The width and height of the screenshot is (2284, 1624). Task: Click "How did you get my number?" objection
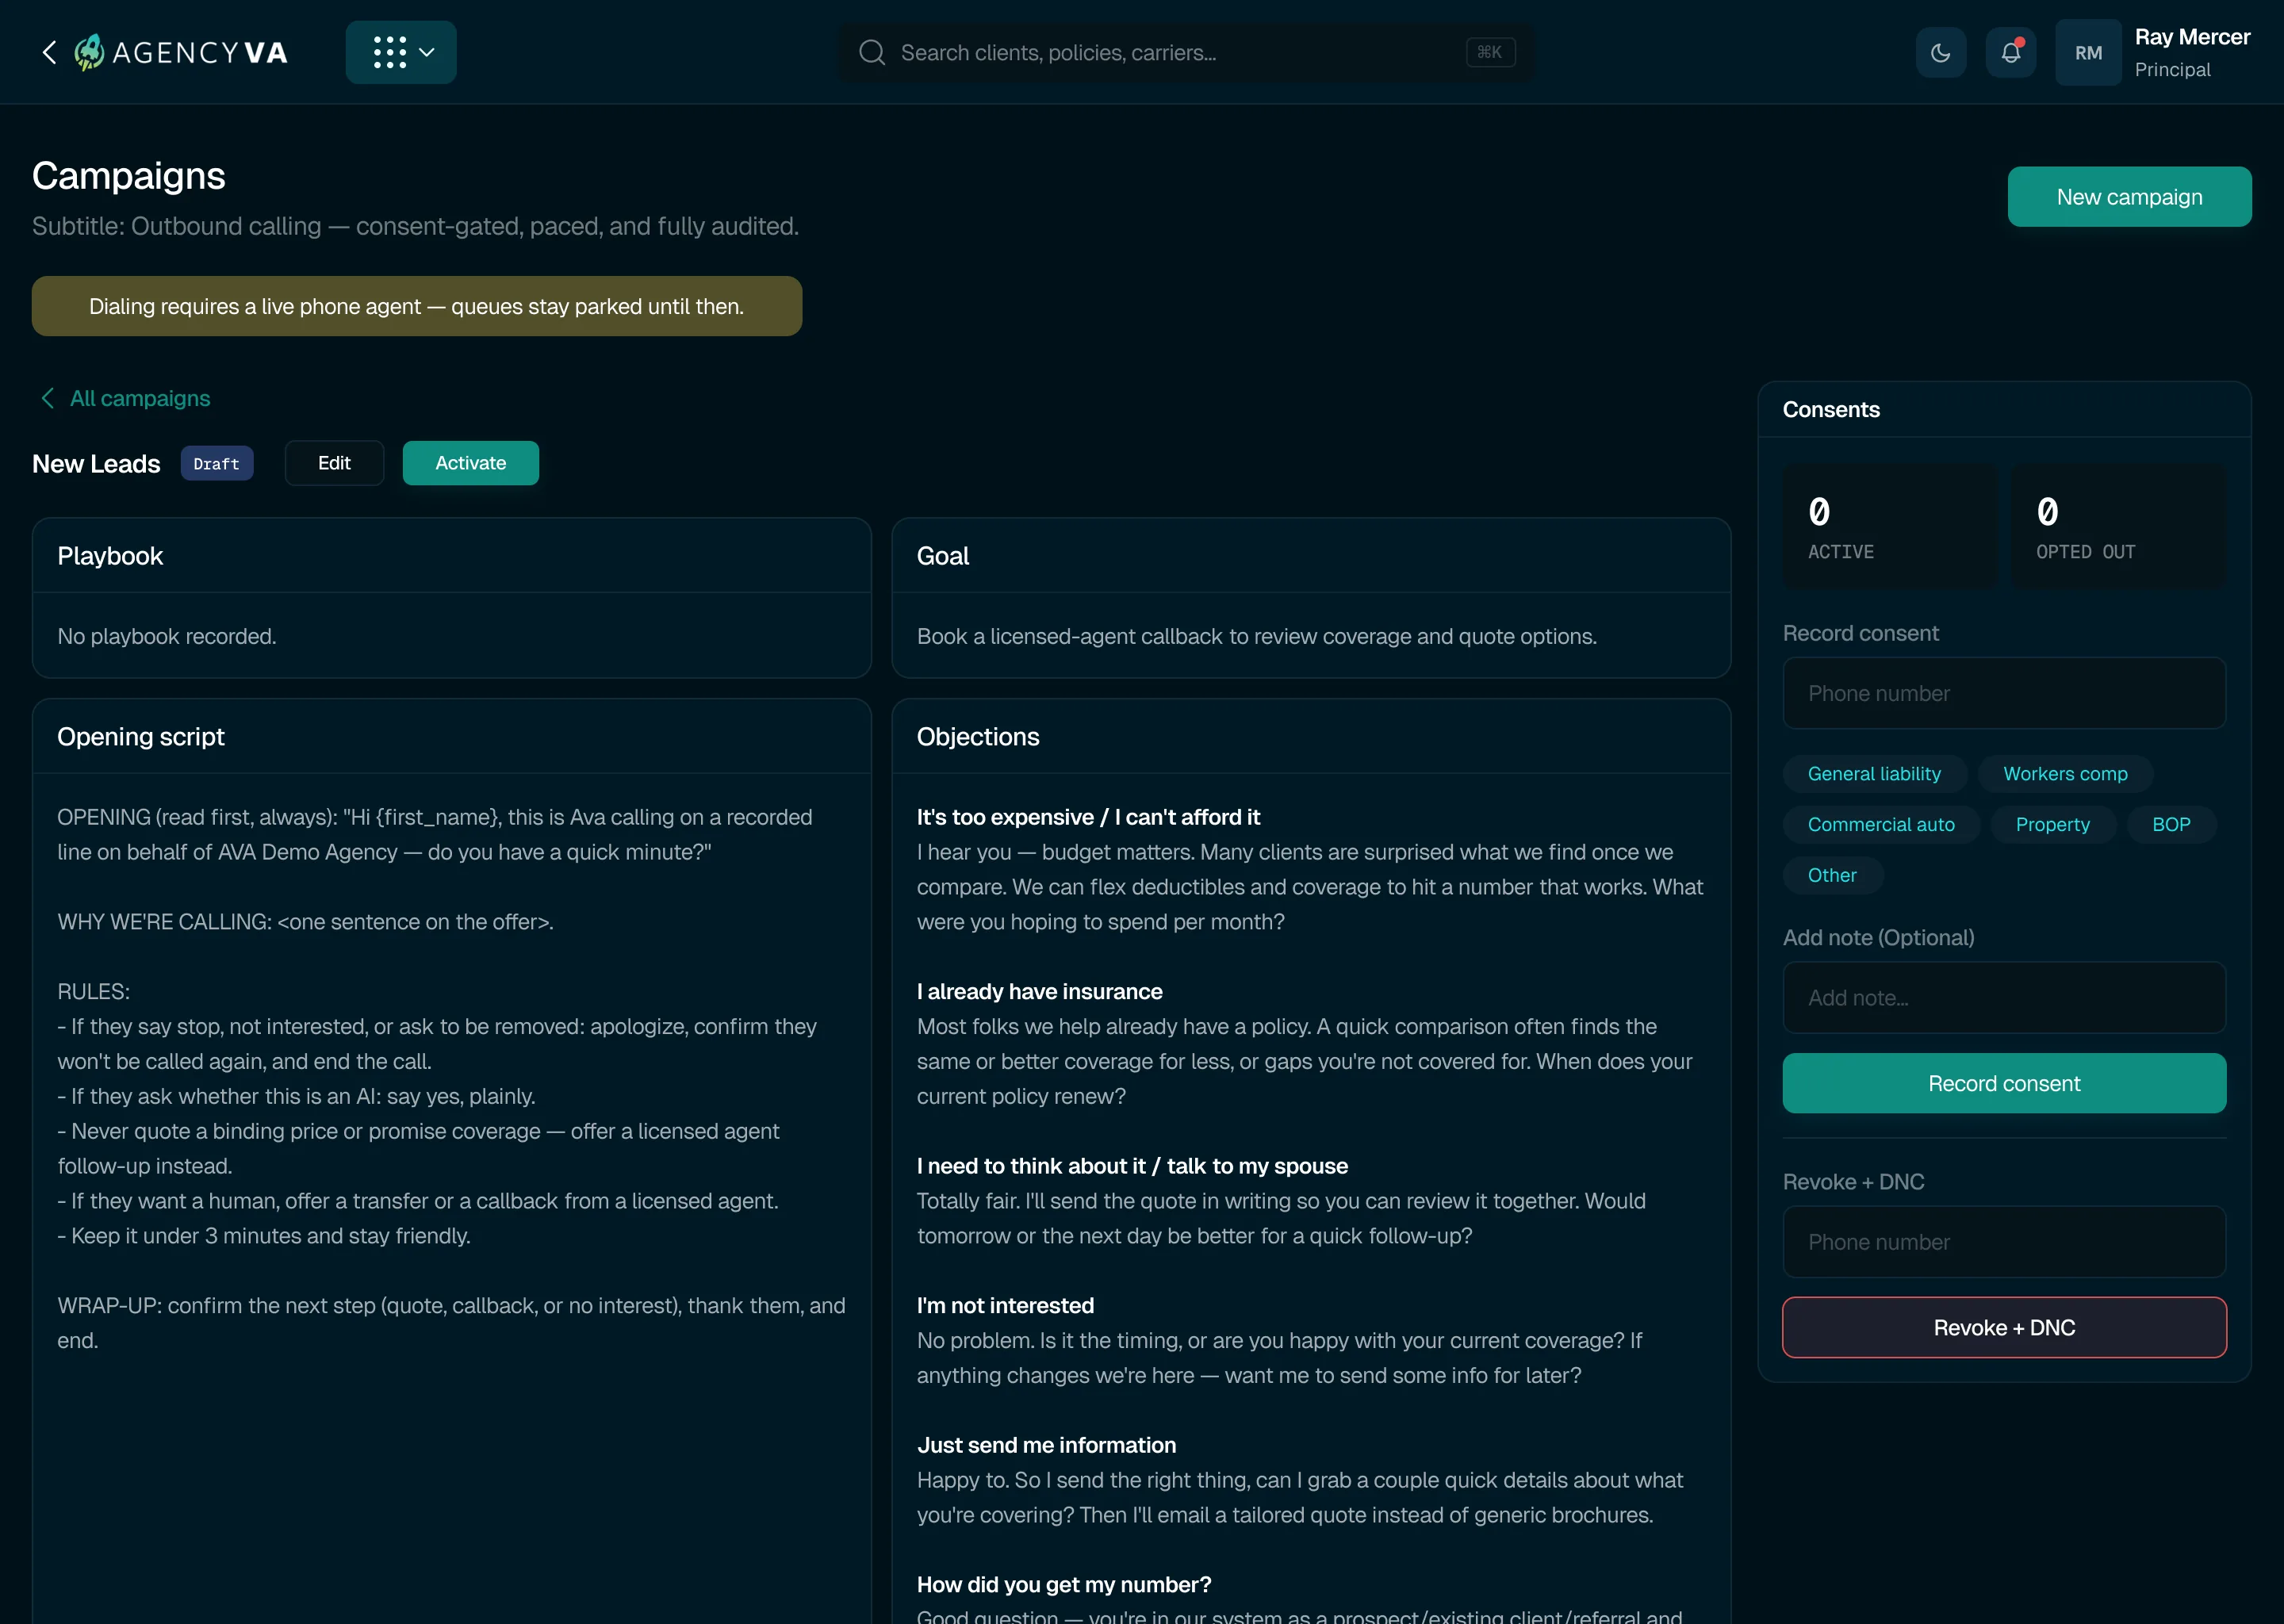pos(1064,1584)
